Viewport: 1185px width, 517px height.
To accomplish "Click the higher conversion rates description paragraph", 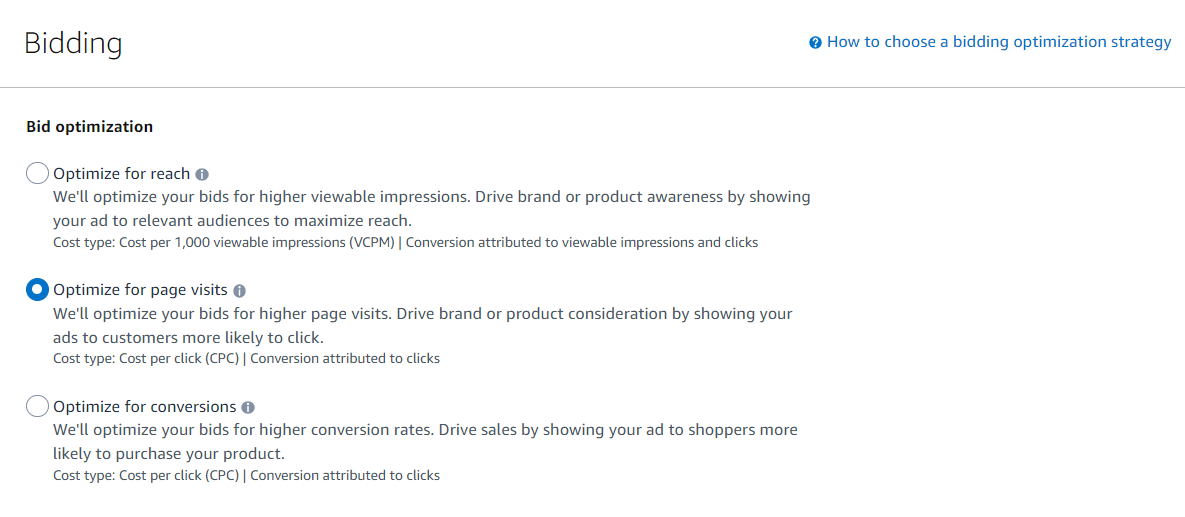I will click(425, 442).
